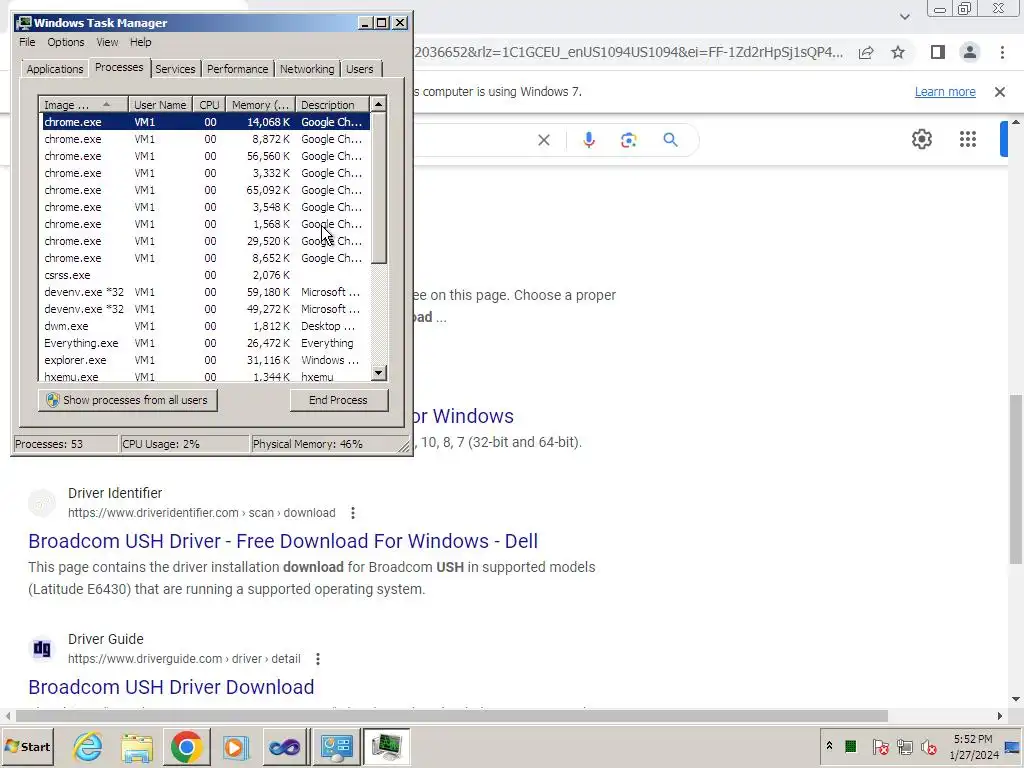Screen dimensions: 1024x768
Task: Click the Chrome horizontal scrollbar thumb
Action: (x=451, y=716)
